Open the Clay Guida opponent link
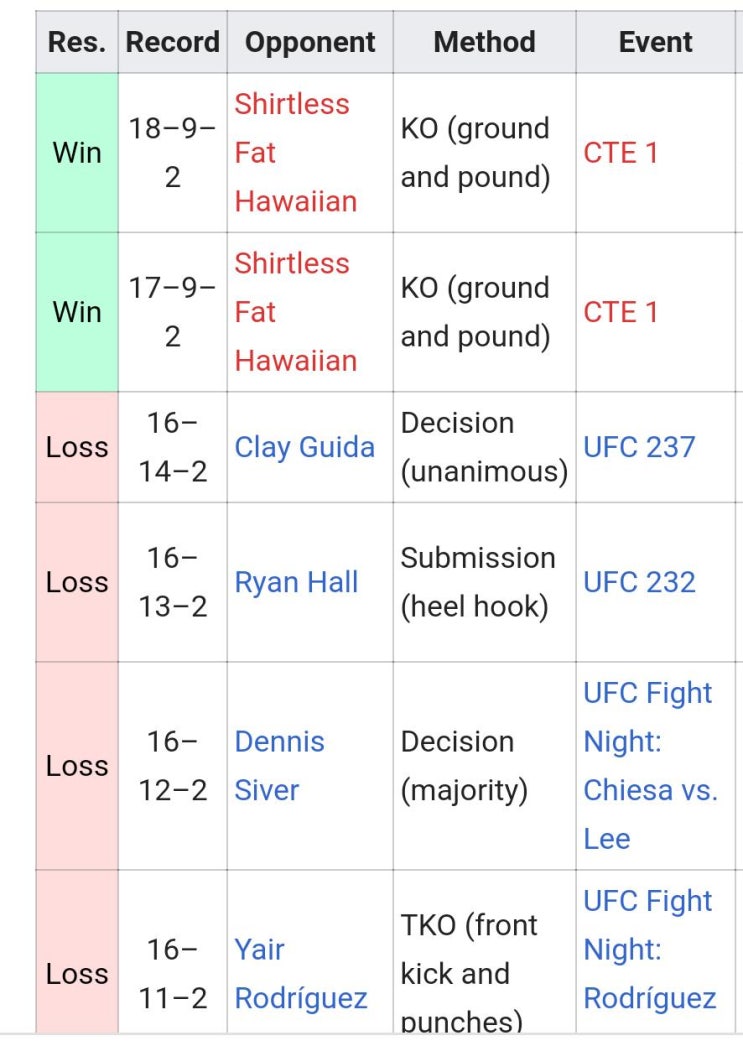 (x=304, y=447)
